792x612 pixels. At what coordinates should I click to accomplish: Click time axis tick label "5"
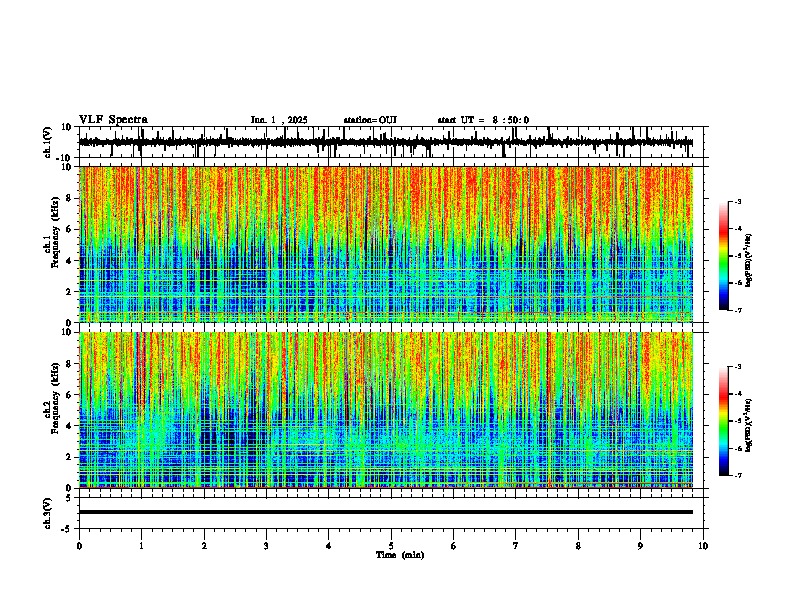click(391, 546)
